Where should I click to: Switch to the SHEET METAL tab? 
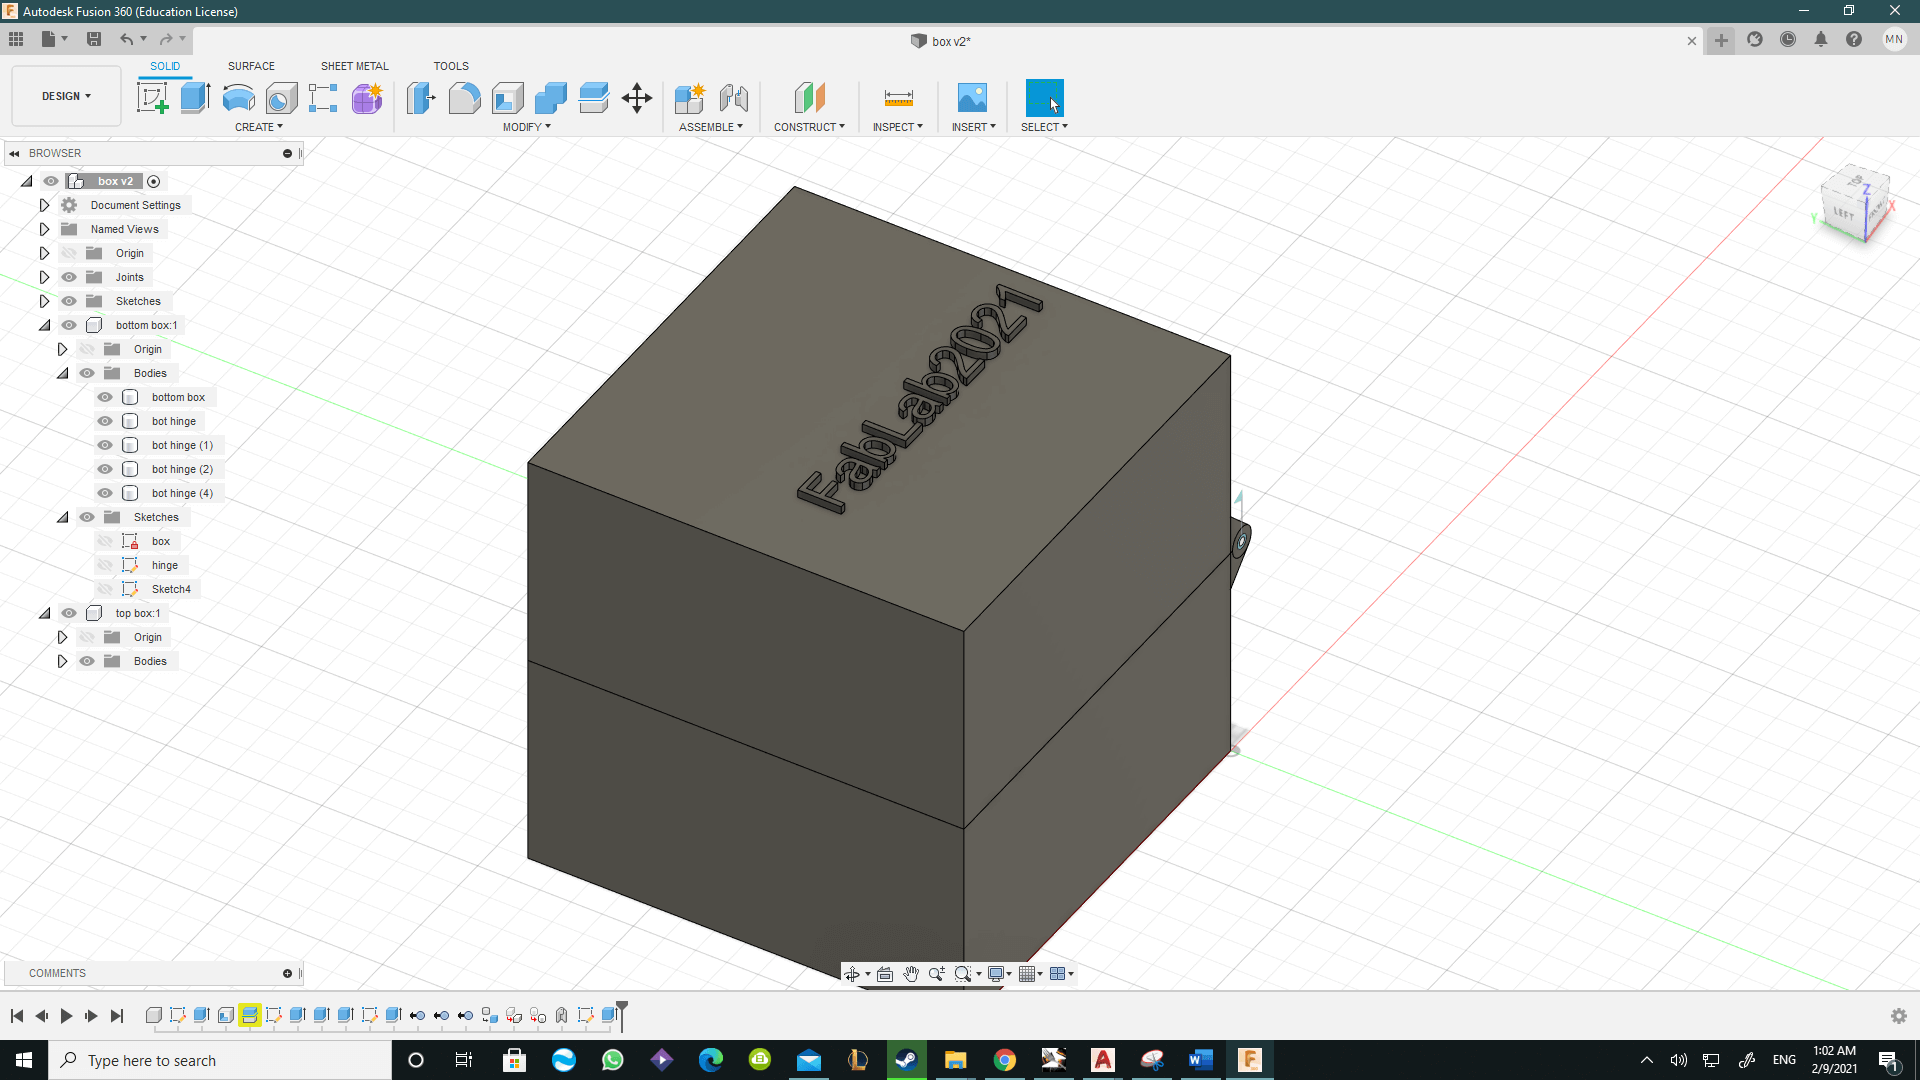click(x=354, y=66)
